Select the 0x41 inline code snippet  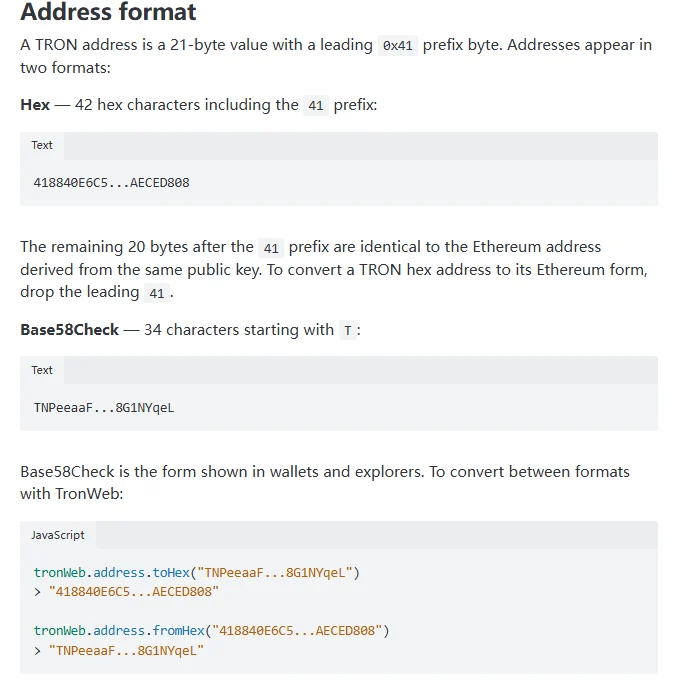tap(397, 46)
